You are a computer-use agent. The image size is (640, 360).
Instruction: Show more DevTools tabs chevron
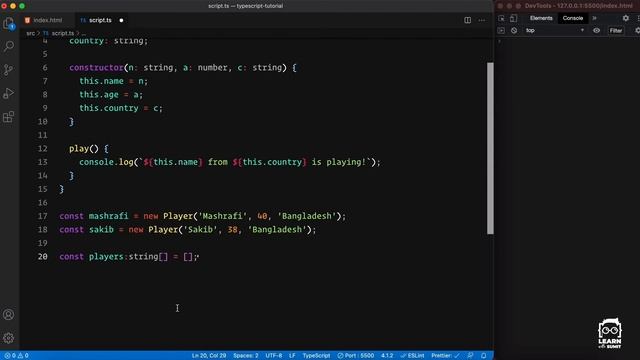coord(594,18)
